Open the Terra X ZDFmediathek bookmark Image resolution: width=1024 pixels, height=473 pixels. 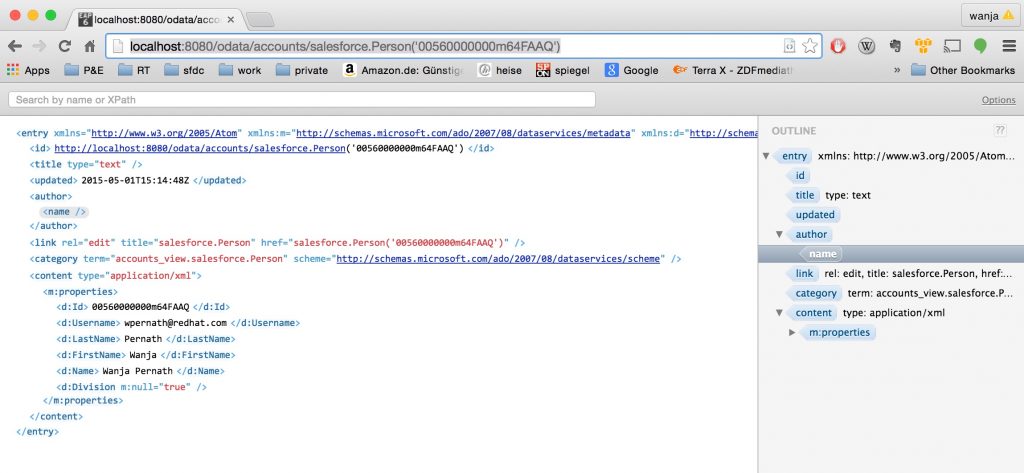click(x=733, y=70)
